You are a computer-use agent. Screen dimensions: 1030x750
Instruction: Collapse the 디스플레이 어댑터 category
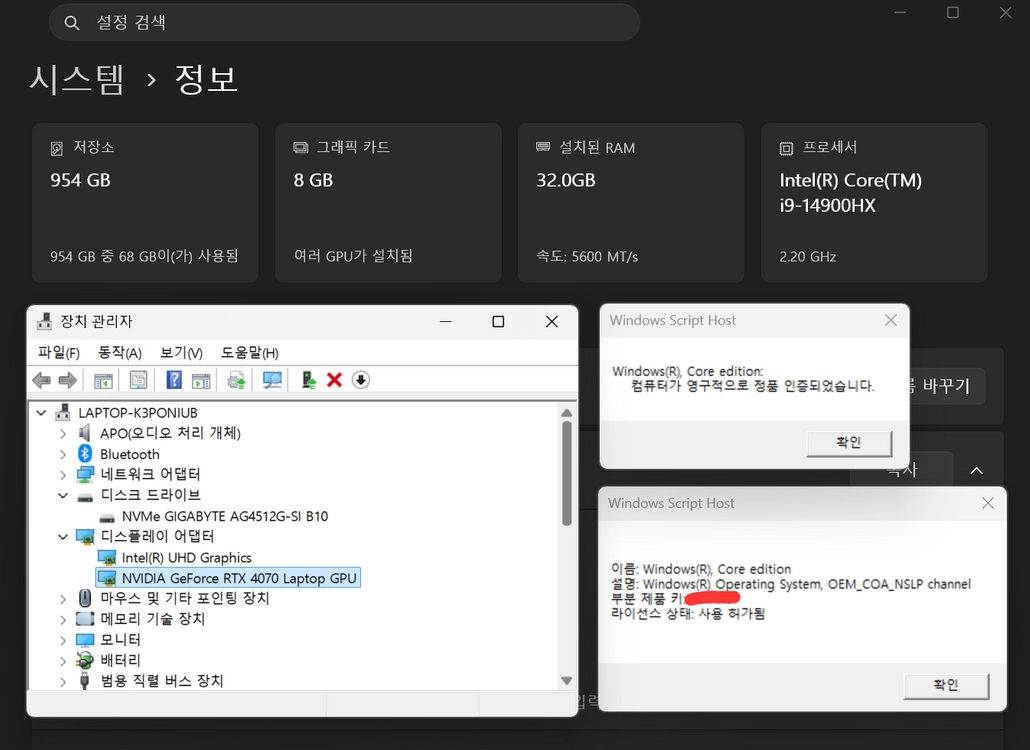click(63, 537)
